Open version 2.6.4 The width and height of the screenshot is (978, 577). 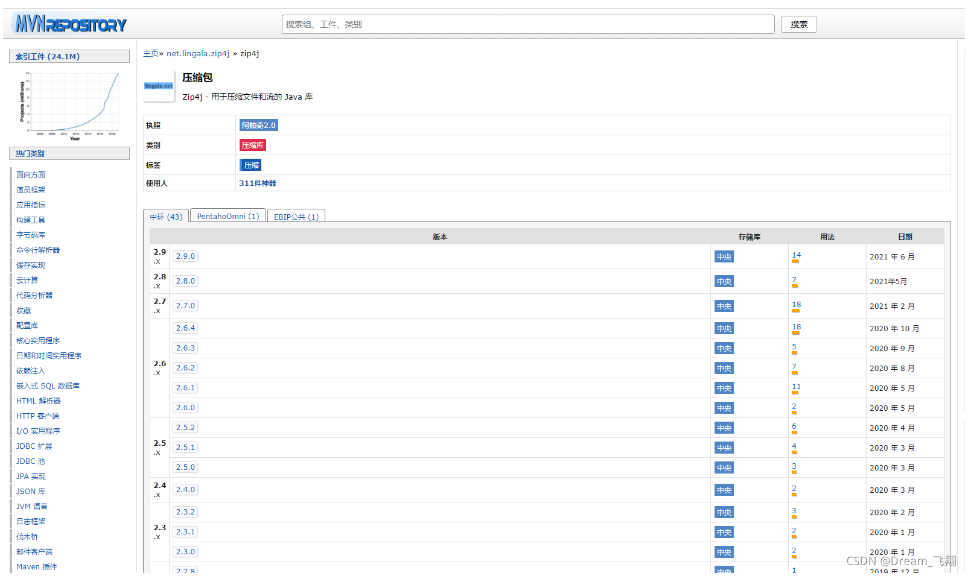185,328
